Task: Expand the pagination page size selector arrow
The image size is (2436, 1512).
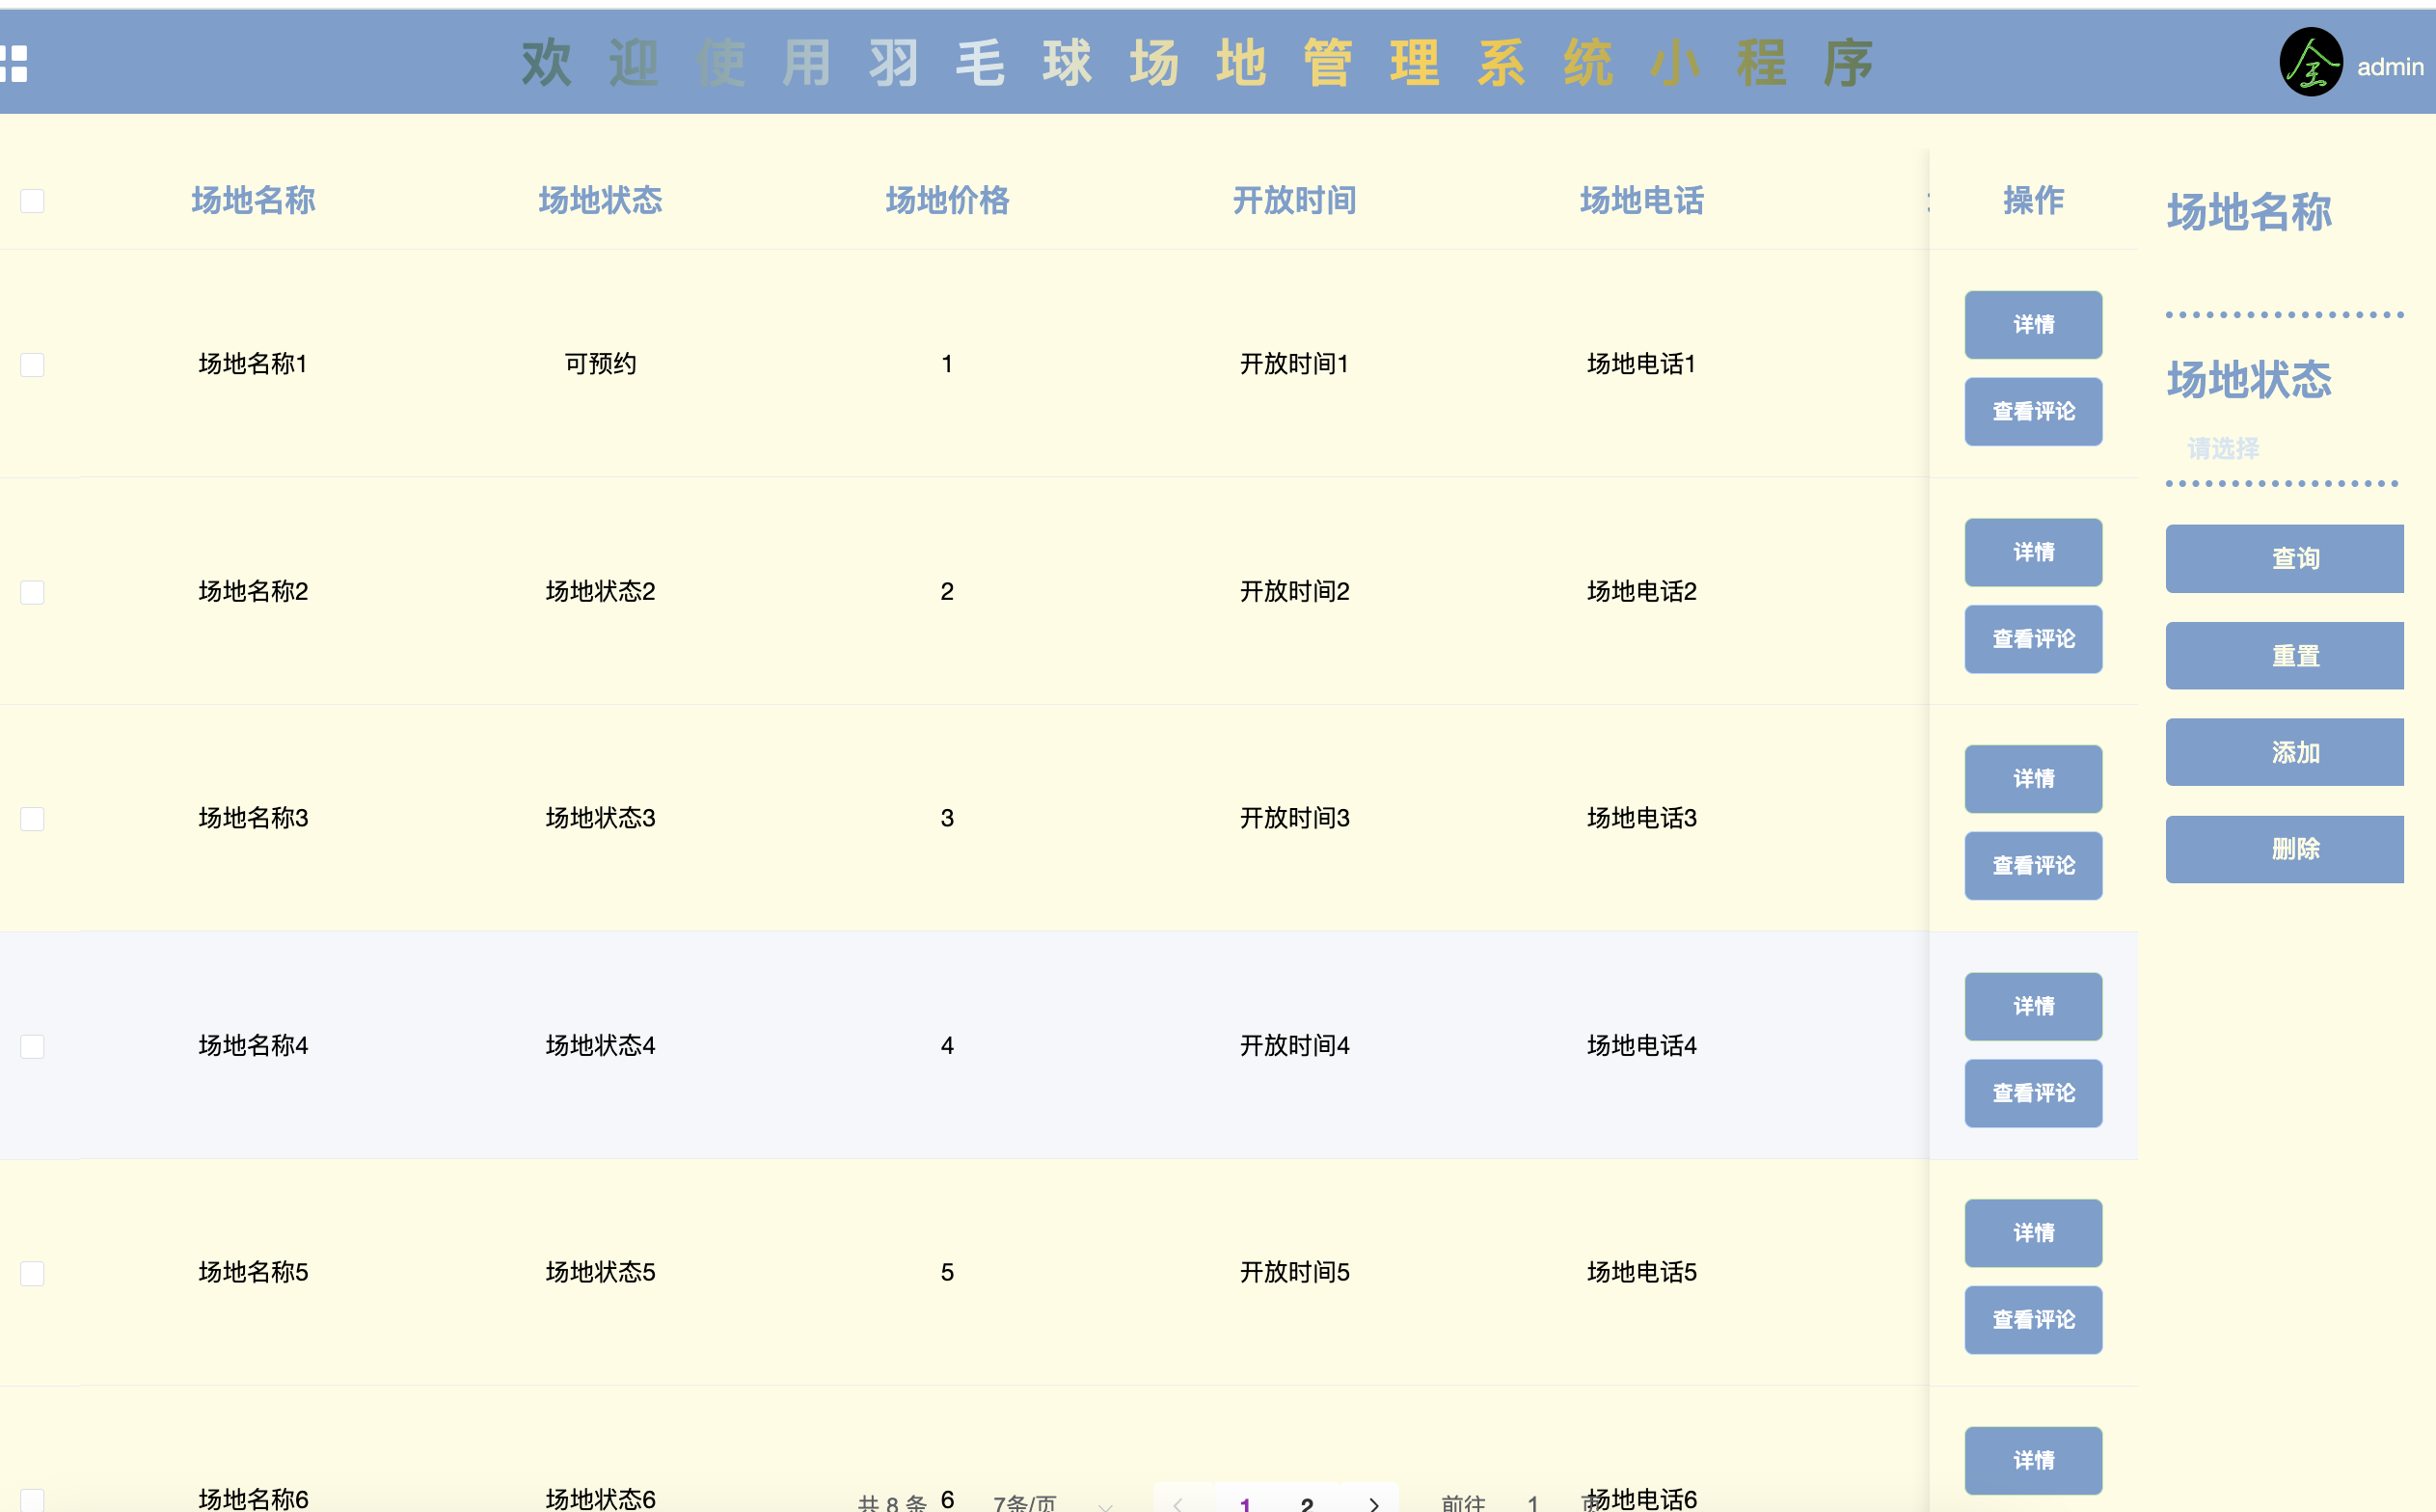Action: [1105, 1505]
